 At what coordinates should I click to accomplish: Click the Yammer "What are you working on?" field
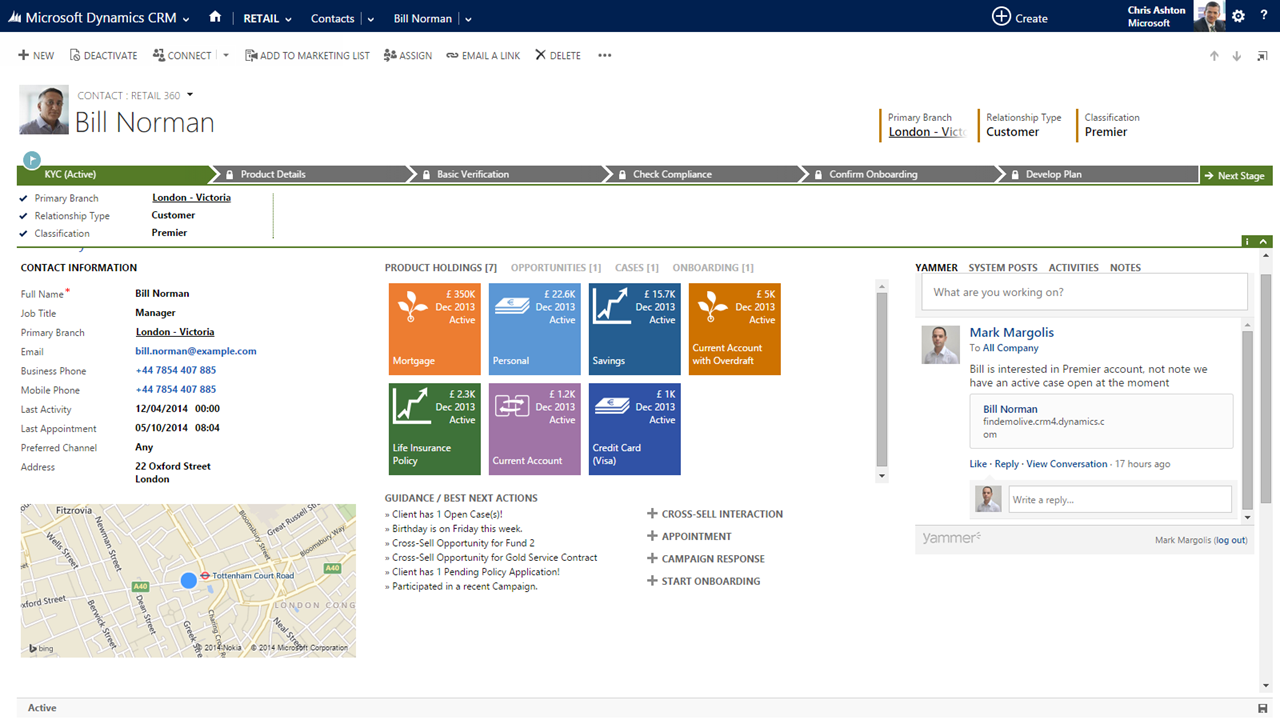1084,292
